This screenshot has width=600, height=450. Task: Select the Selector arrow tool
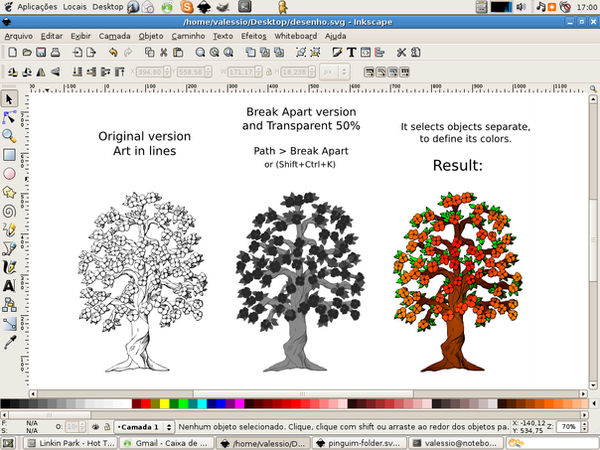click(9, 99)
